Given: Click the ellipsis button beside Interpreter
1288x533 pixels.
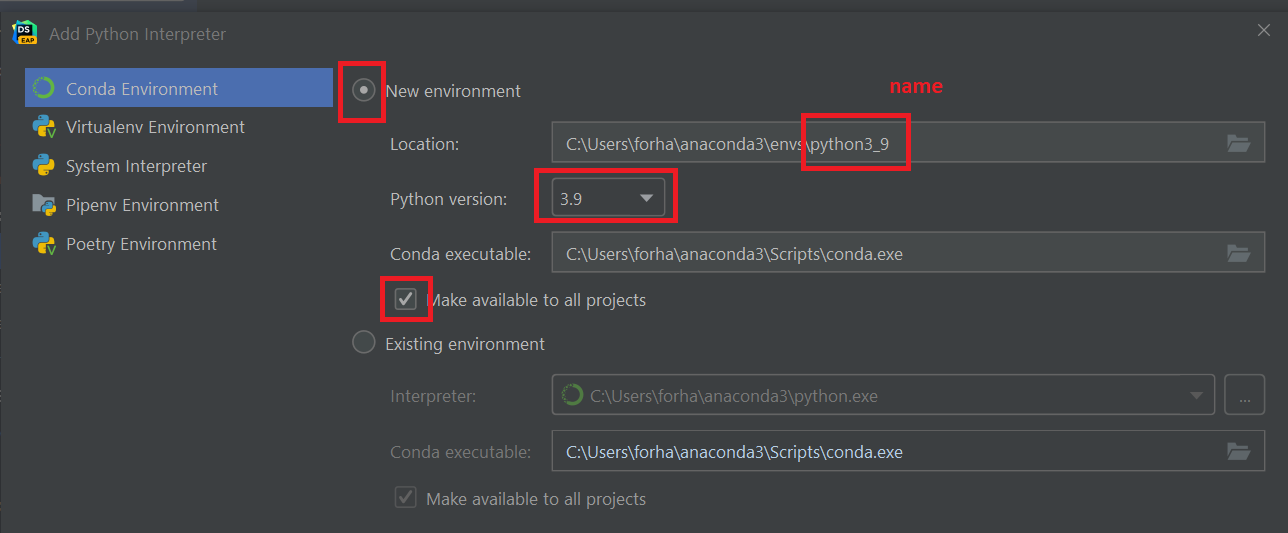Looking at the screenshot, I should 1244,396.
